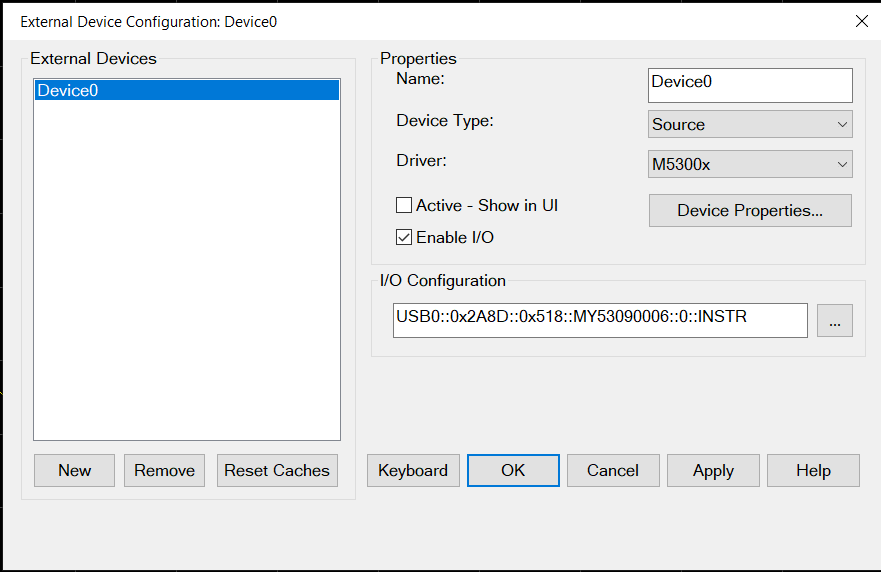Viewport: 881px width, 572px height.
Task: Click empty area of External Devices list
Action: point(187,280)
